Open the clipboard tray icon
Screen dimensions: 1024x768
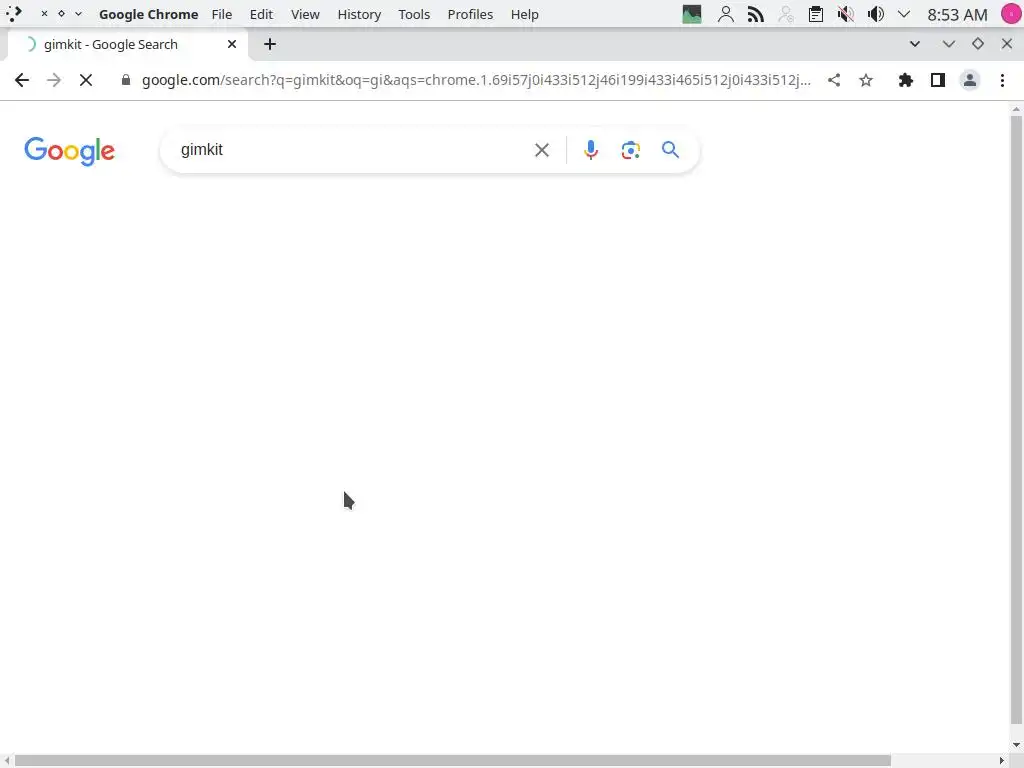pos(816,14)
